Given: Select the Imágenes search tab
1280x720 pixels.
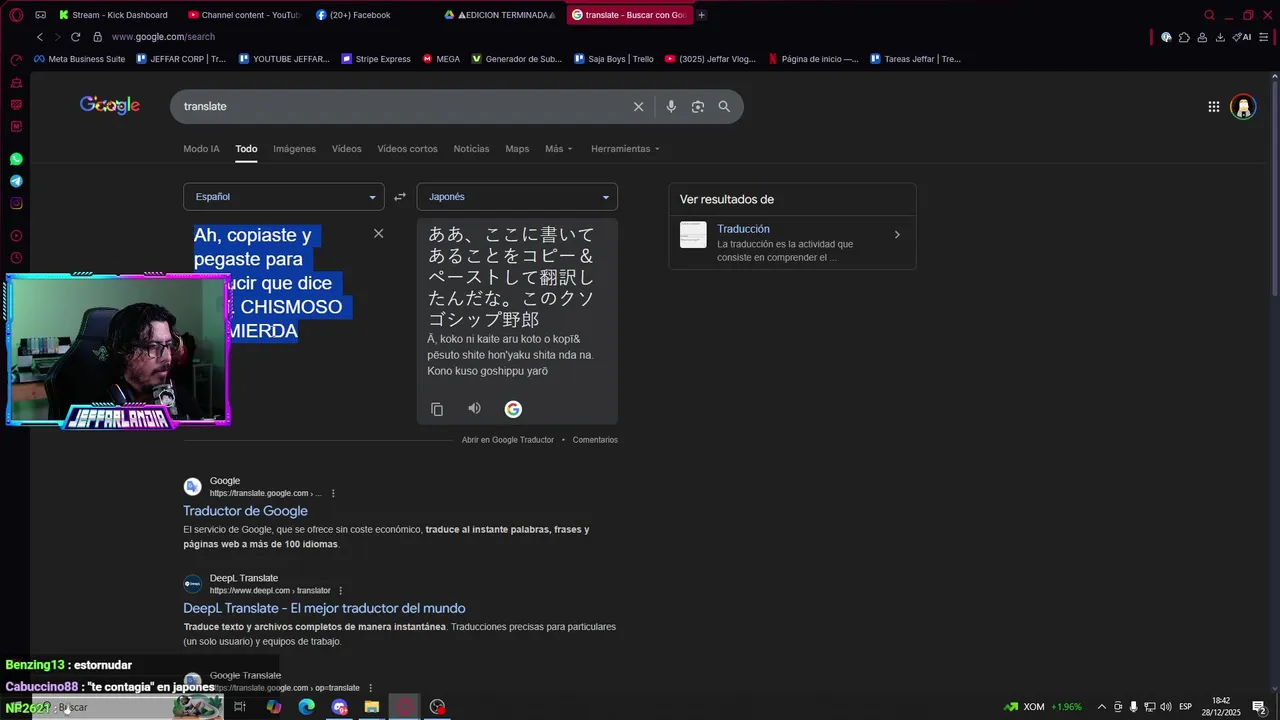Looking at the screenshot, I should (294, 149).
